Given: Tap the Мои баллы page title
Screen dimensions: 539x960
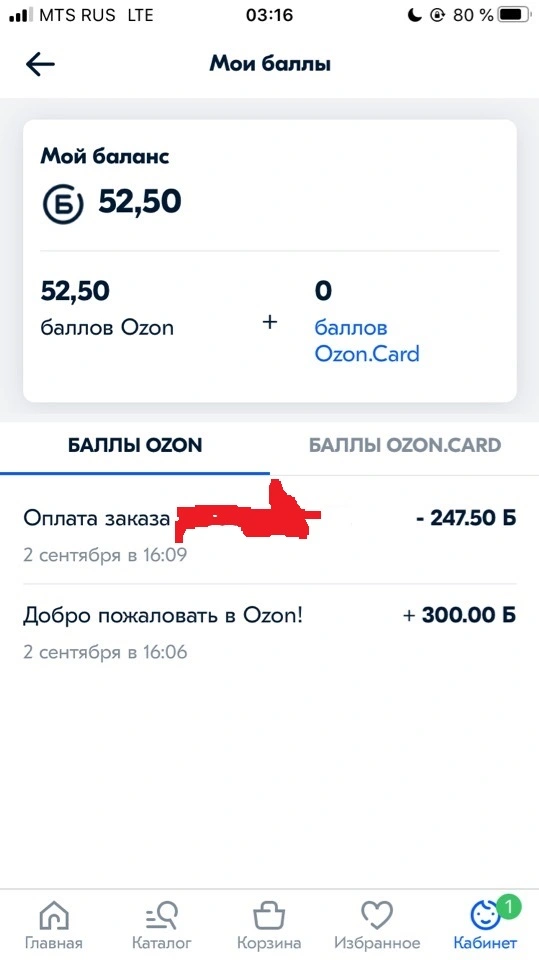Looking at the screenshot, I should pos(270,64).
